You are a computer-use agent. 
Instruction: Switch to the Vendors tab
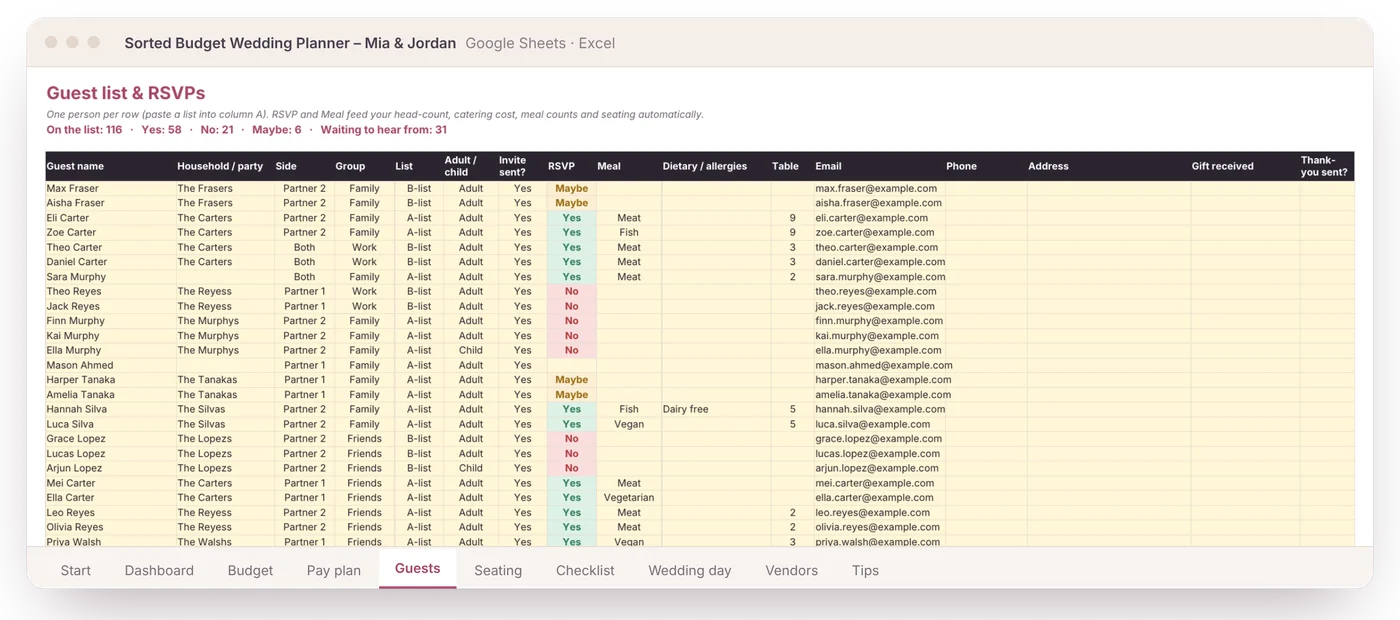(x=792, y=570)
